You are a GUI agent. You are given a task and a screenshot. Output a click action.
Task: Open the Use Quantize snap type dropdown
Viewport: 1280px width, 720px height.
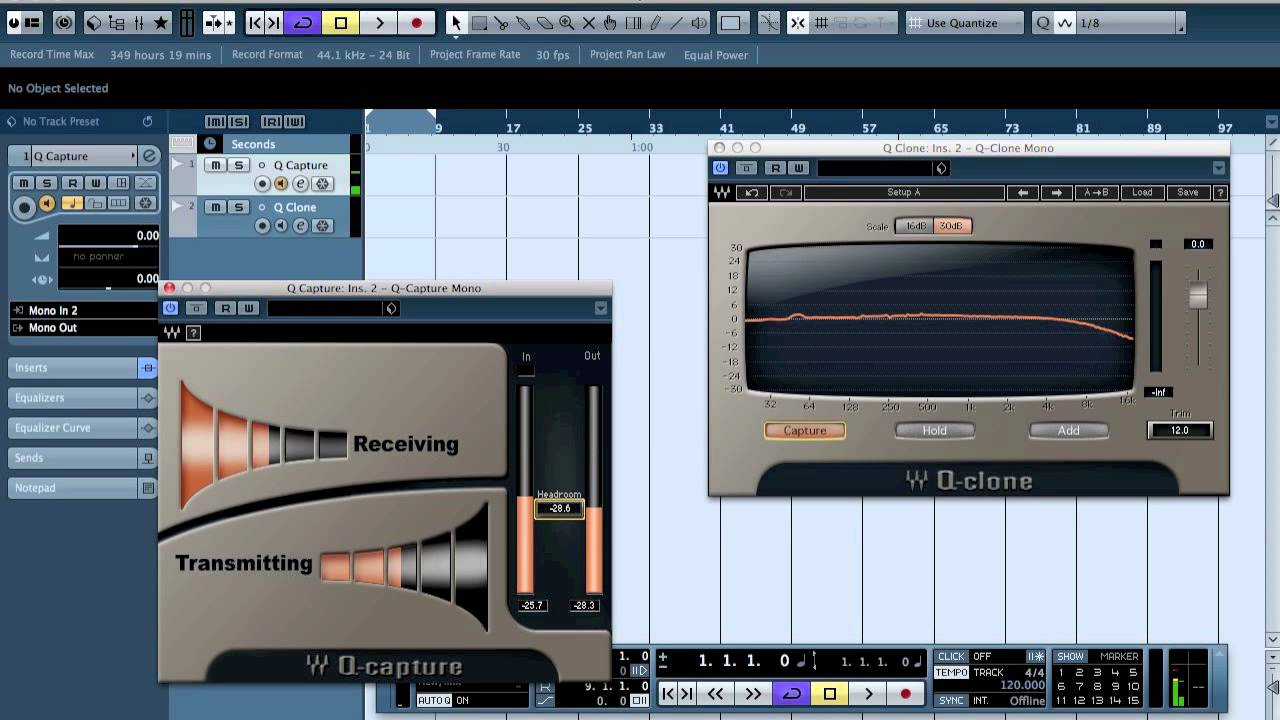[965, 23]
